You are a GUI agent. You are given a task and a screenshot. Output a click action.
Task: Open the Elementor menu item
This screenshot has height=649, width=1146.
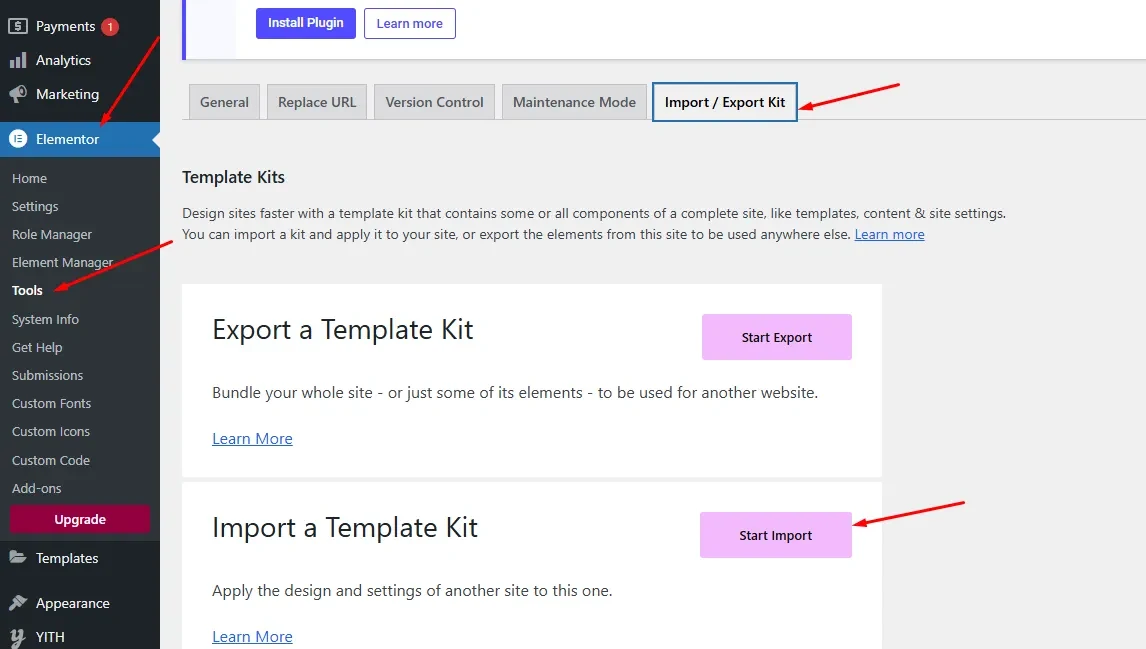[80, 139]
